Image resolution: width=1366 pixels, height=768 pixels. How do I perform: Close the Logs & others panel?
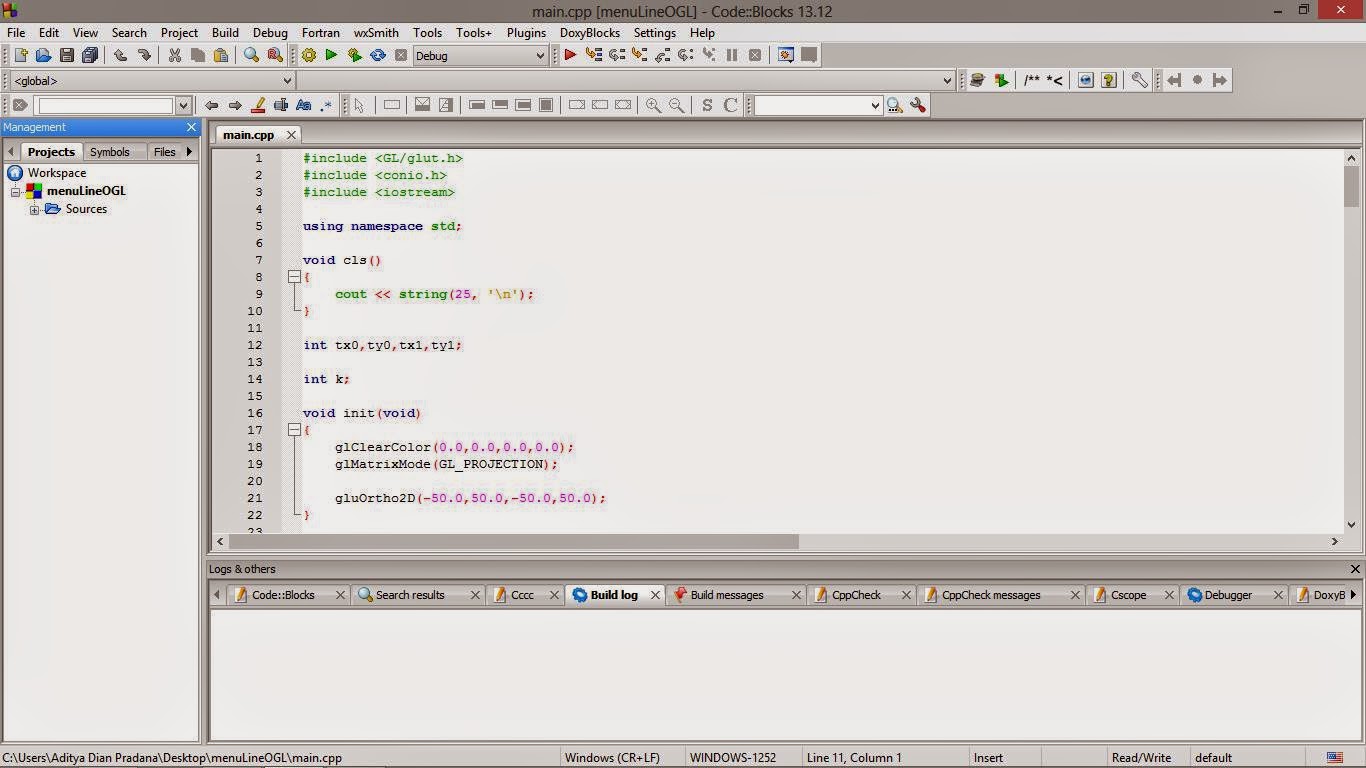1355,569
